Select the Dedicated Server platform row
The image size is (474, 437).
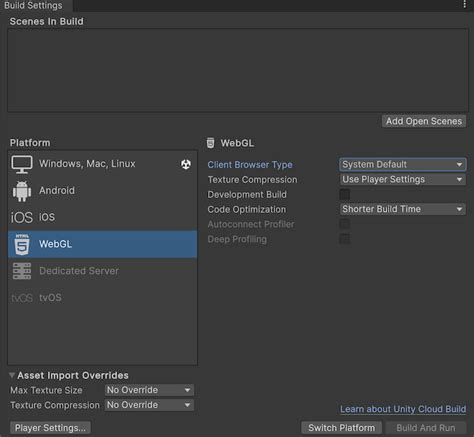click(102, 271)
